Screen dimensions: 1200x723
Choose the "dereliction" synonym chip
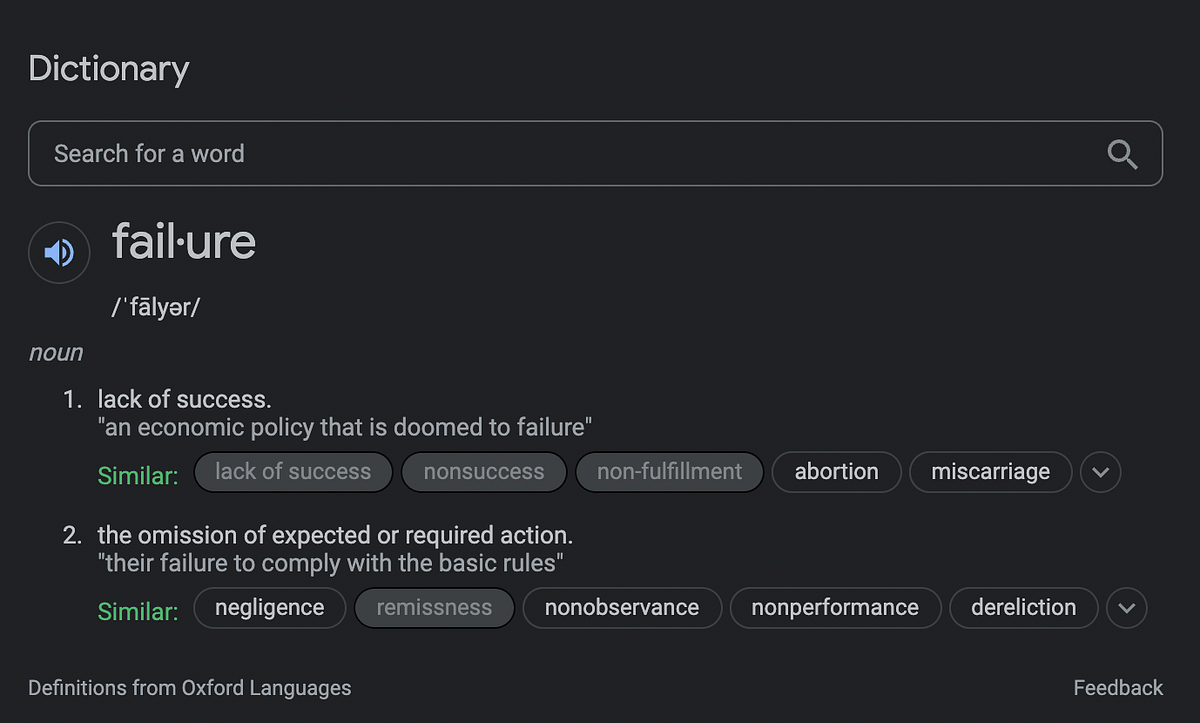pos(1024,608)
